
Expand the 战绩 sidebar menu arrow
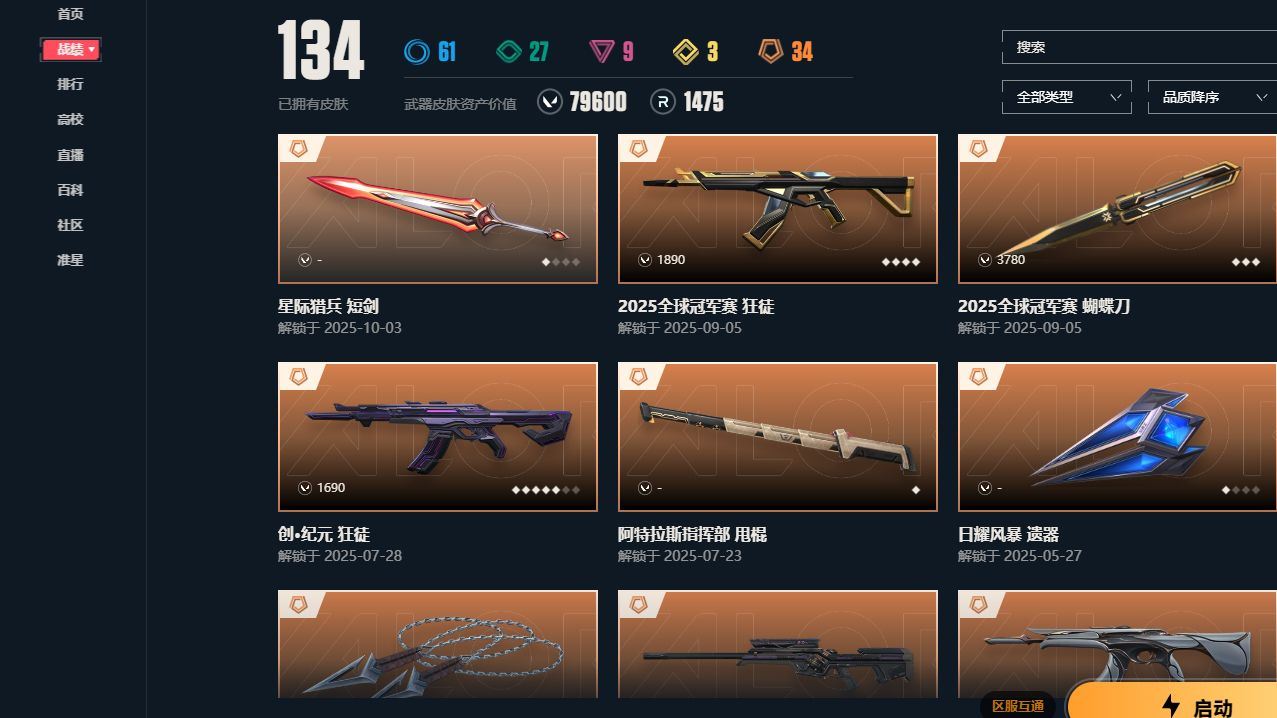pyautogui.click(x=92, y=49)
